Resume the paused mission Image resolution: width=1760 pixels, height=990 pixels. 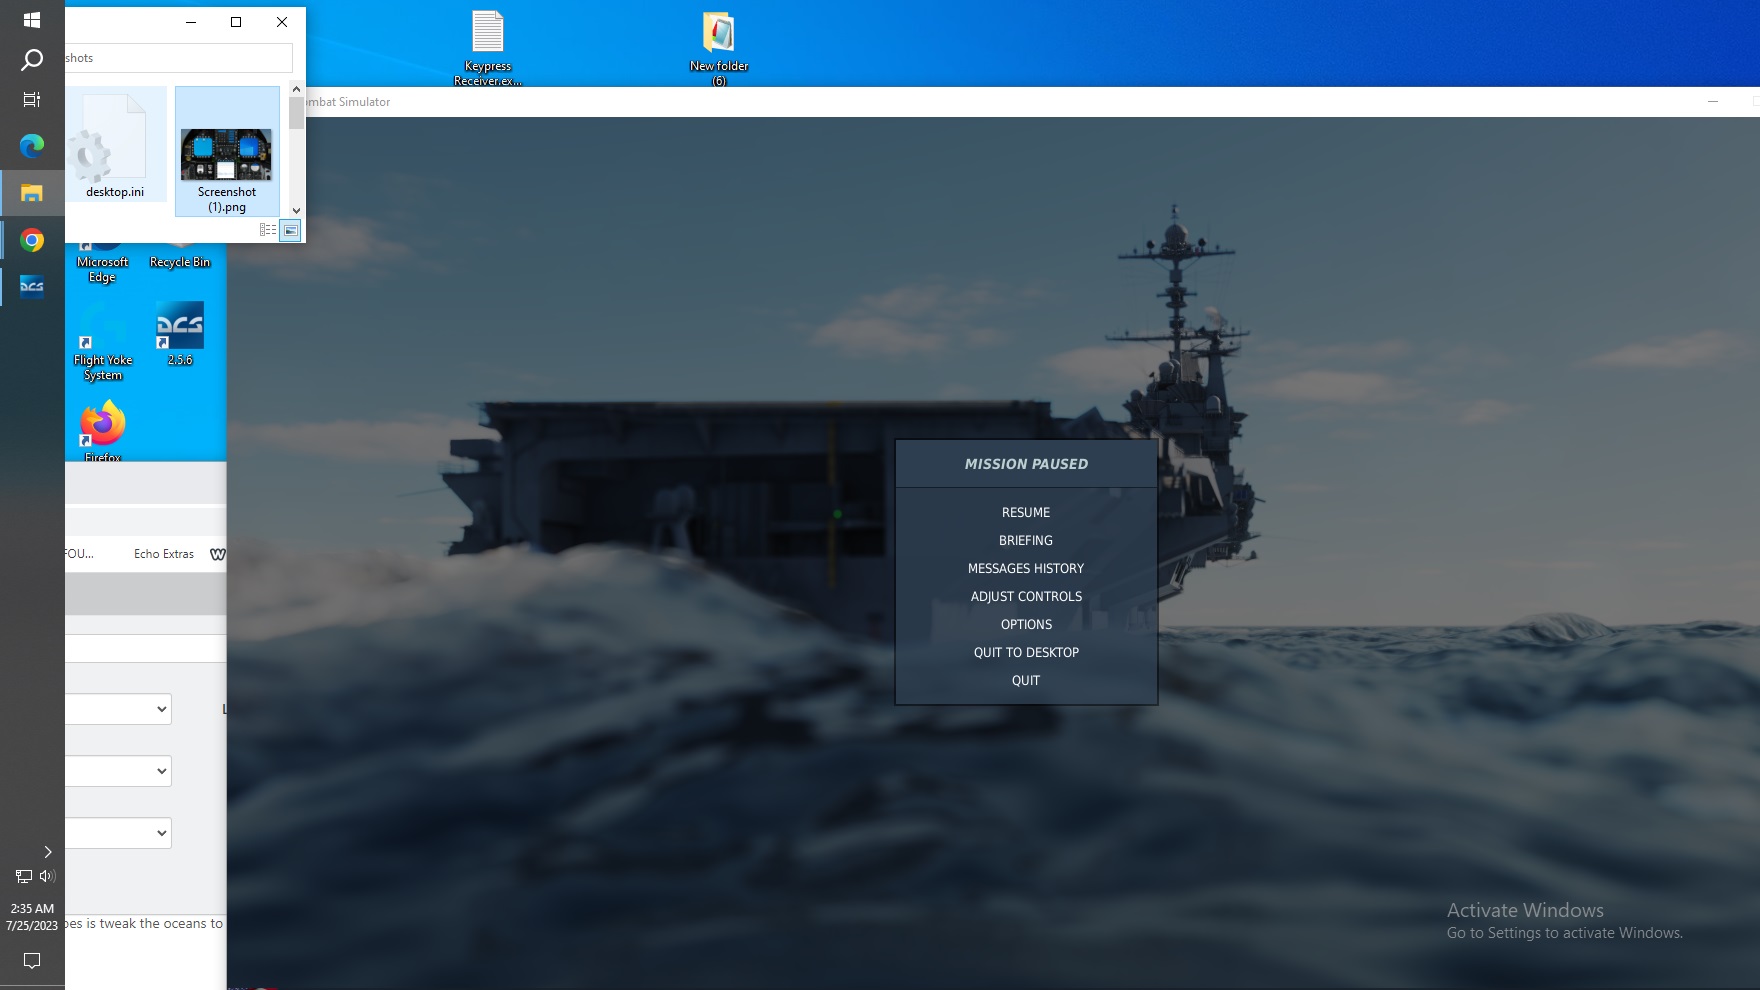point(1026,512)
